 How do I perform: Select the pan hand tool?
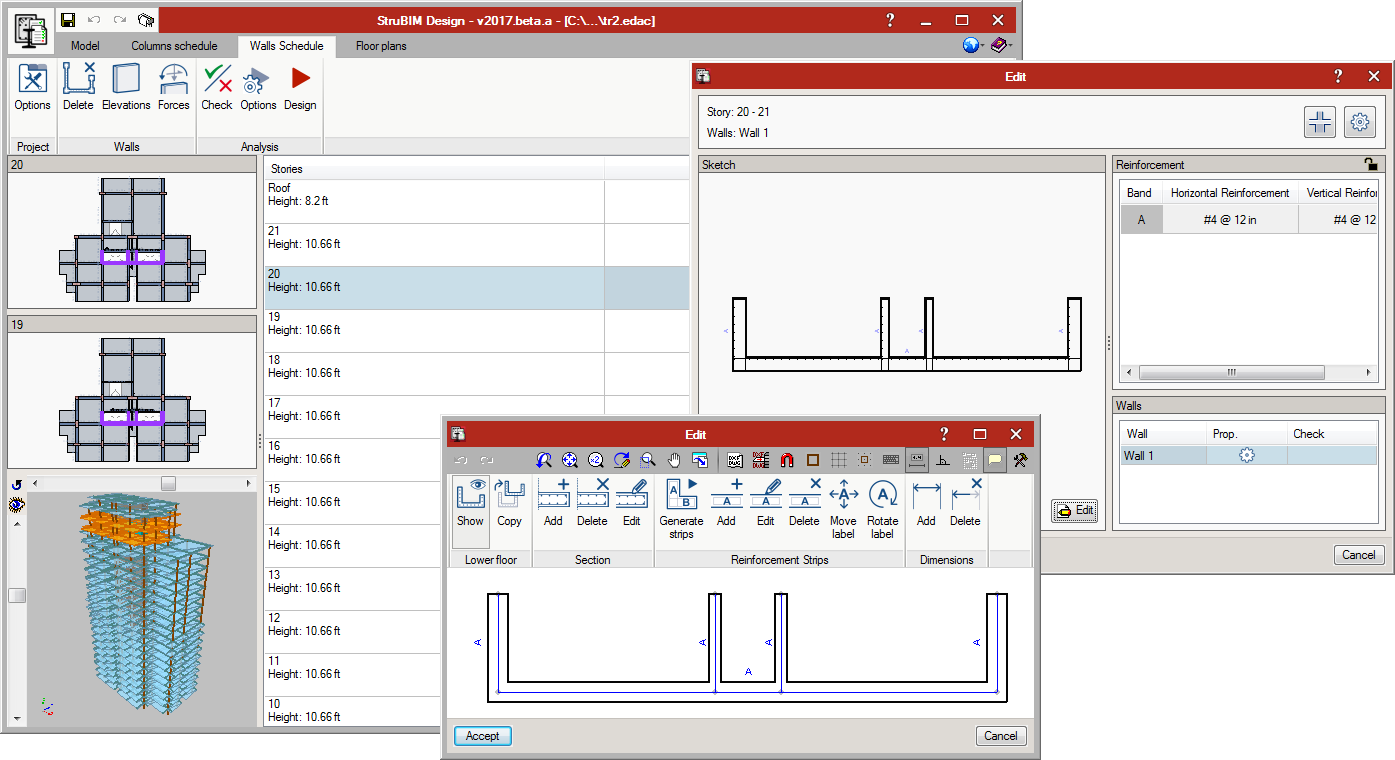[x=674, y=460]
